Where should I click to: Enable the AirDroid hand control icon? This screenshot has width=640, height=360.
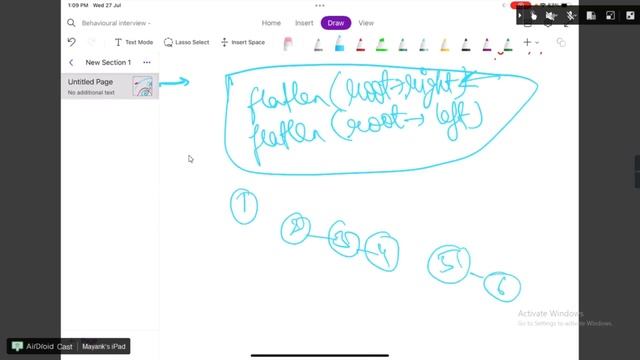[x=533, y=16]
